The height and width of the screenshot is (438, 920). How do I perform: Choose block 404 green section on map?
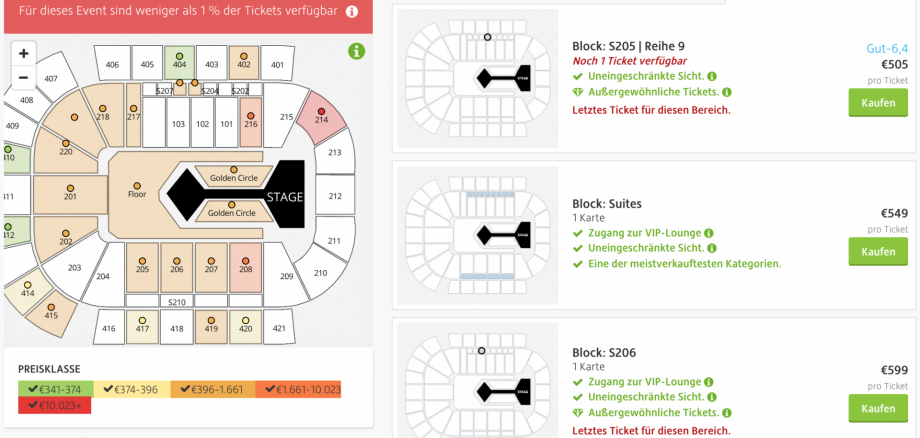(179, 60)
